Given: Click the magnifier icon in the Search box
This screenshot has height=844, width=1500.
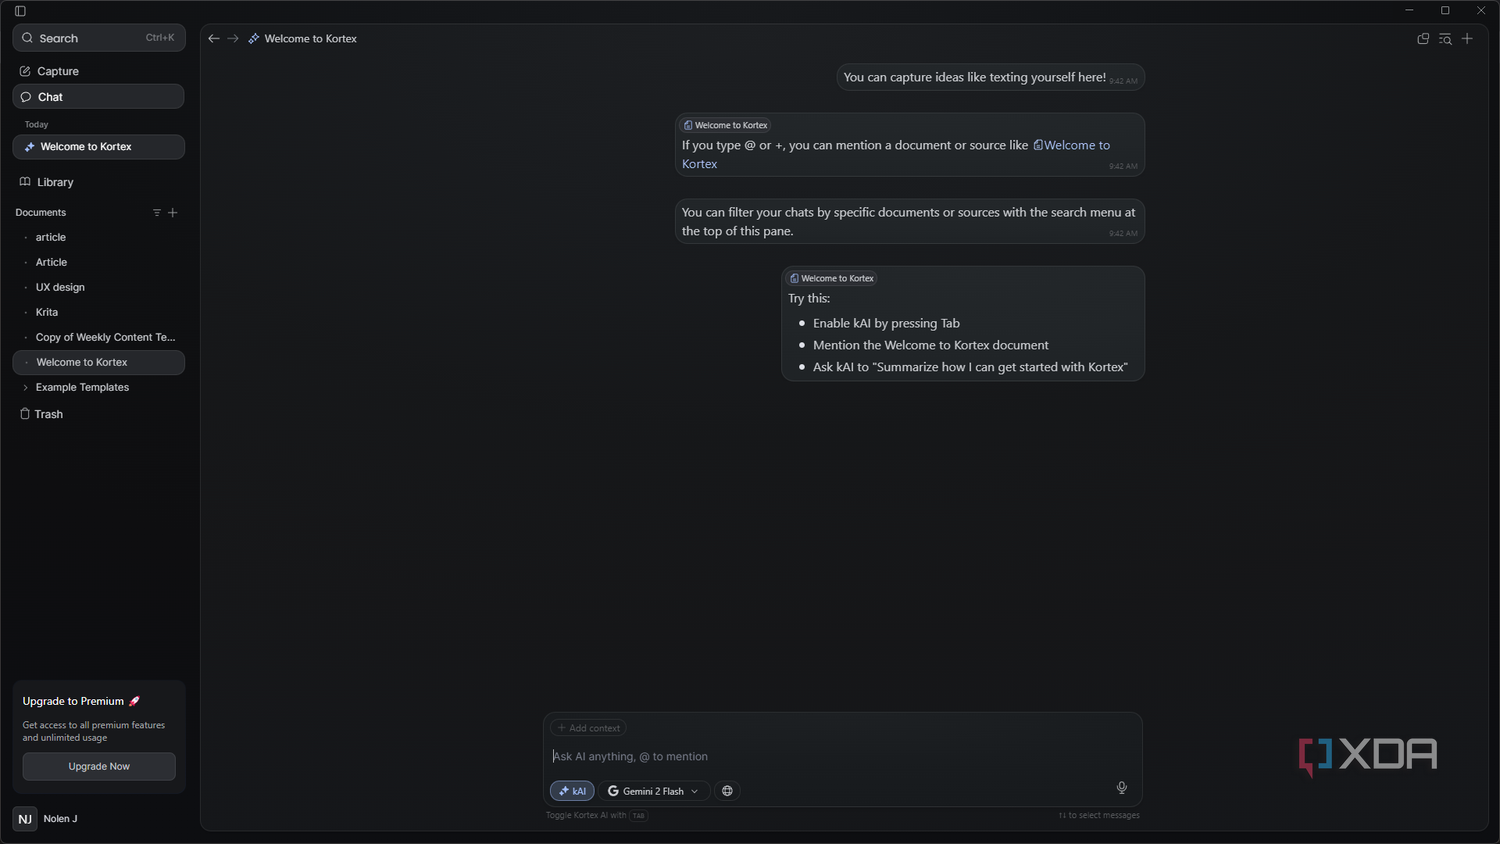Looking at the screenshot, I should tap(27, 38).
